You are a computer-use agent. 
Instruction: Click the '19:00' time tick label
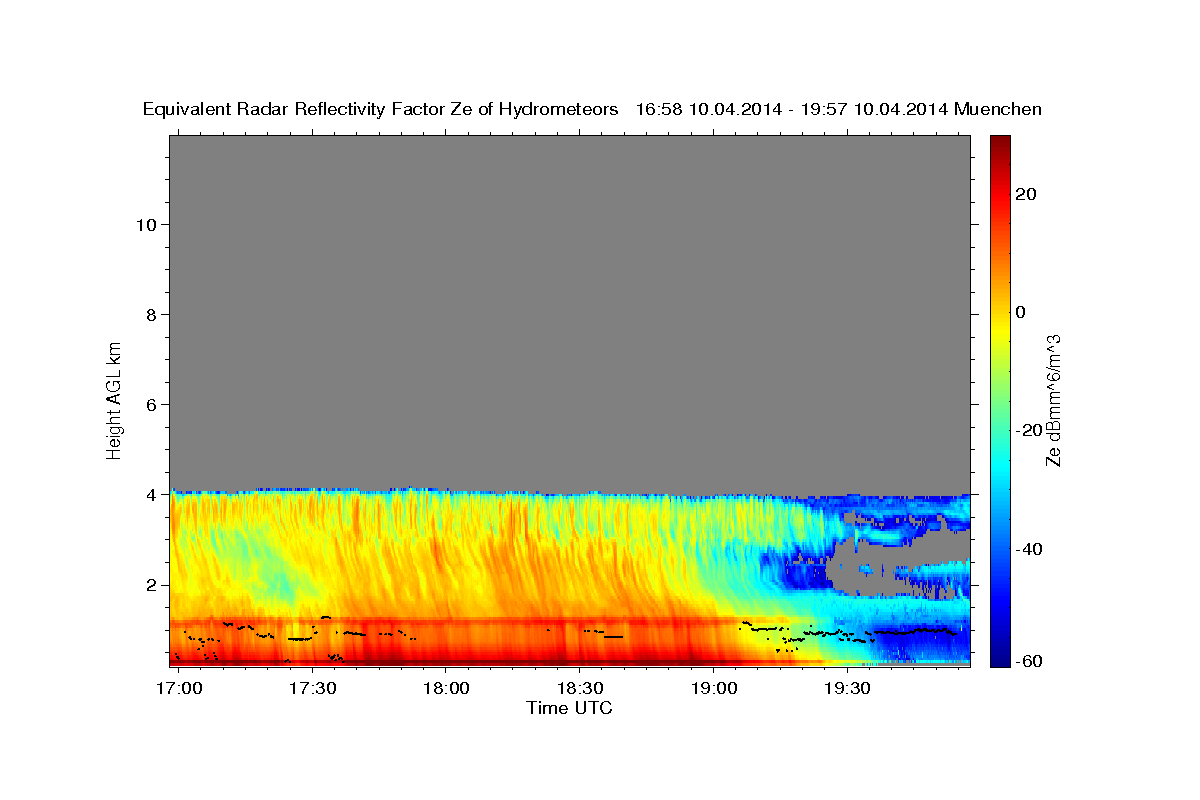713,689
